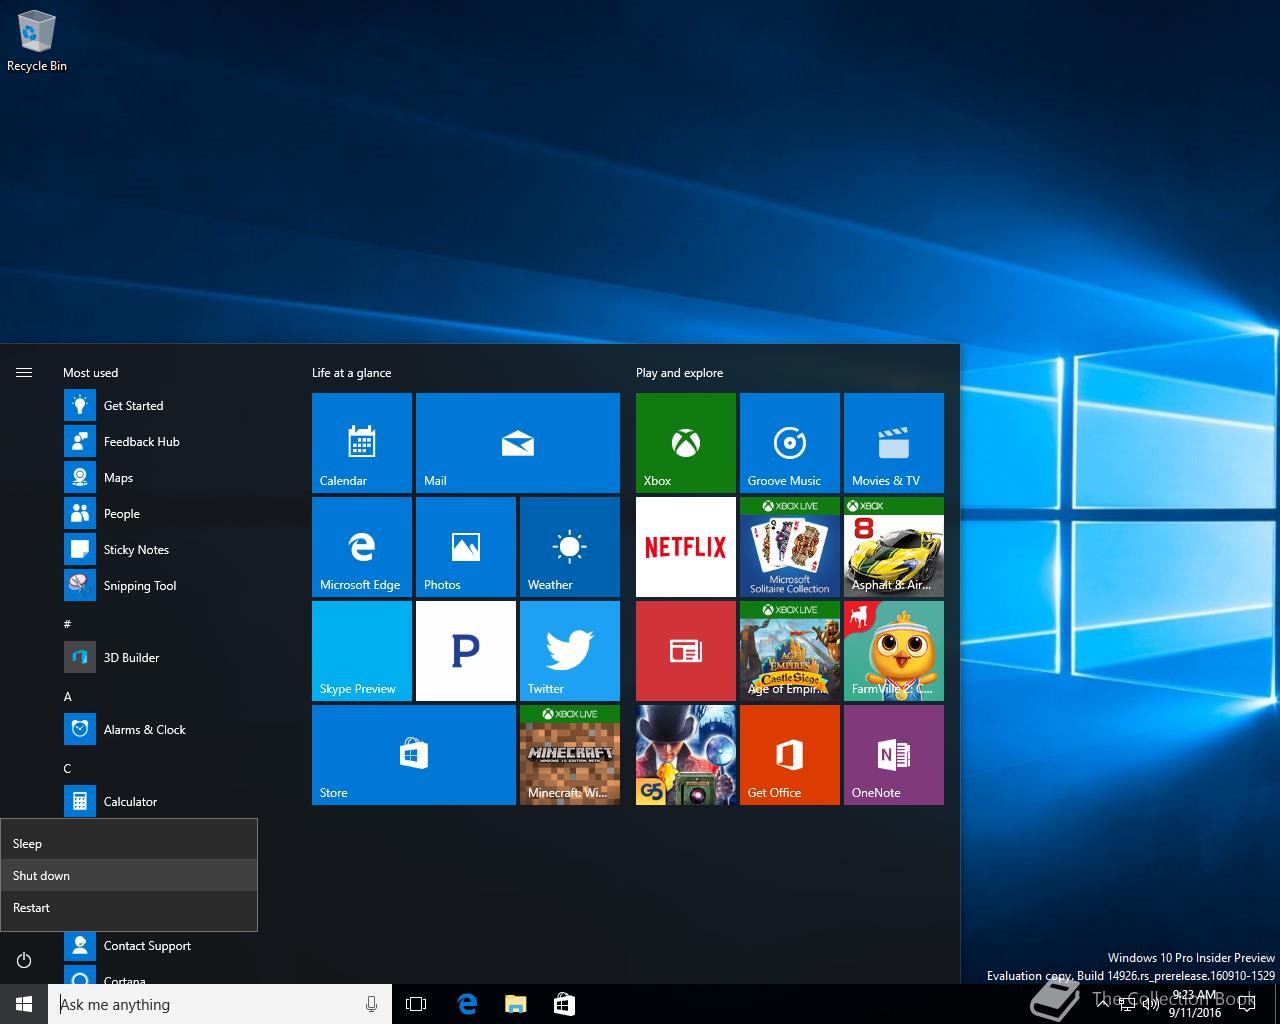Open the Groove Music tile
Screen dimensions: 1280x1024
pos(790,443)
